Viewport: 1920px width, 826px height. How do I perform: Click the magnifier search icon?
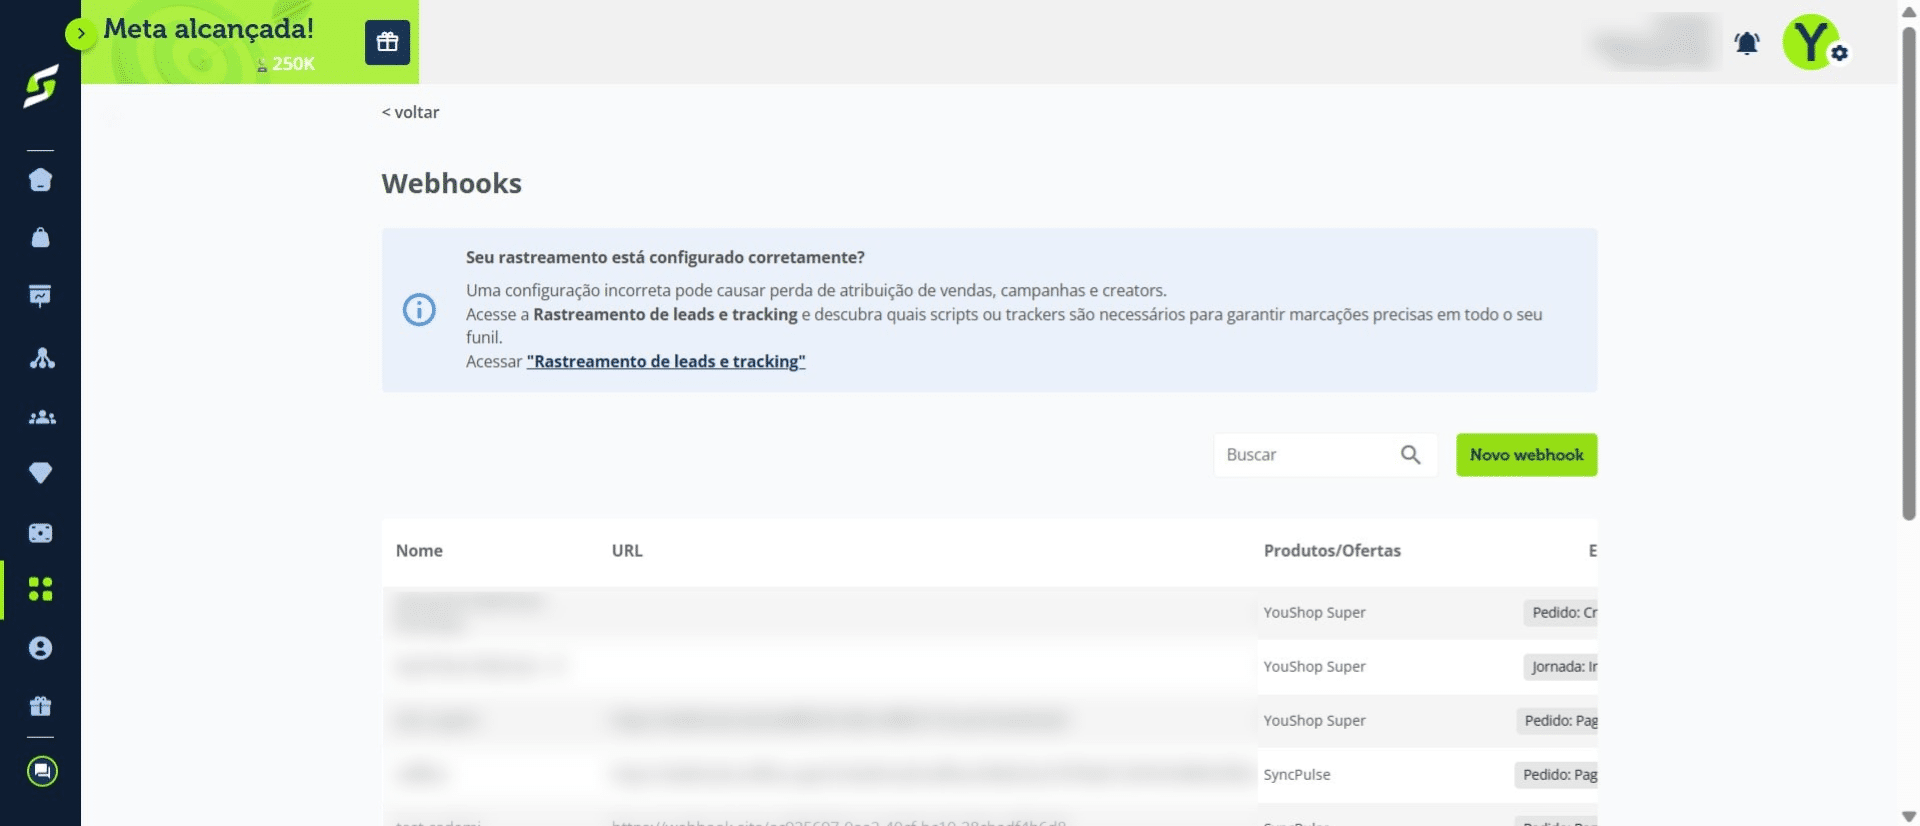(x=1410, y=455)
